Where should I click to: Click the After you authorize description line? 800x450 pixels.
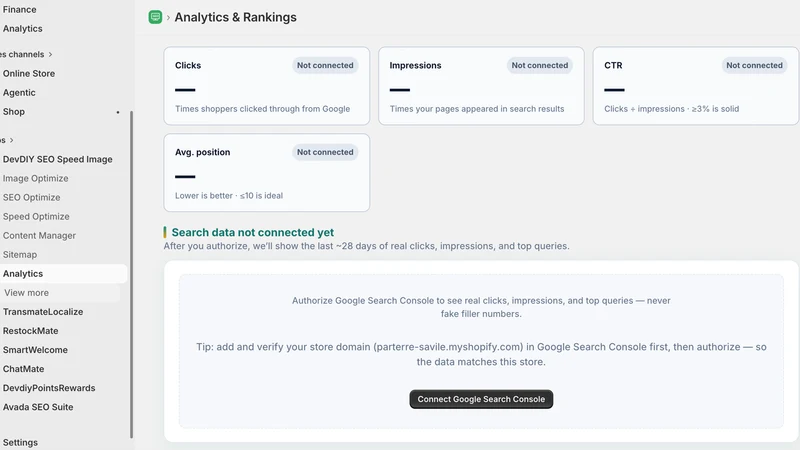(366, 246)
